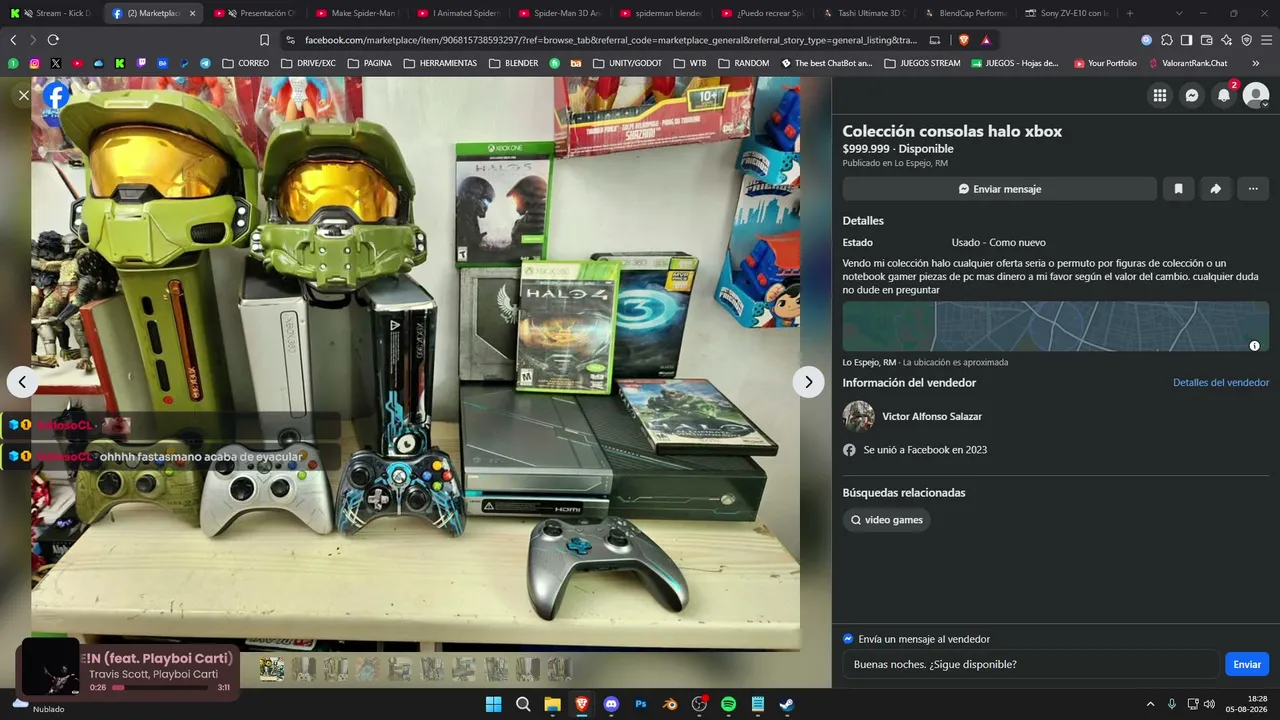Expand the browser tab search dropdown
Image resolution: width=1280 pixels, height=720 pixels.
pyautogui.click(x=1179, y=13)
